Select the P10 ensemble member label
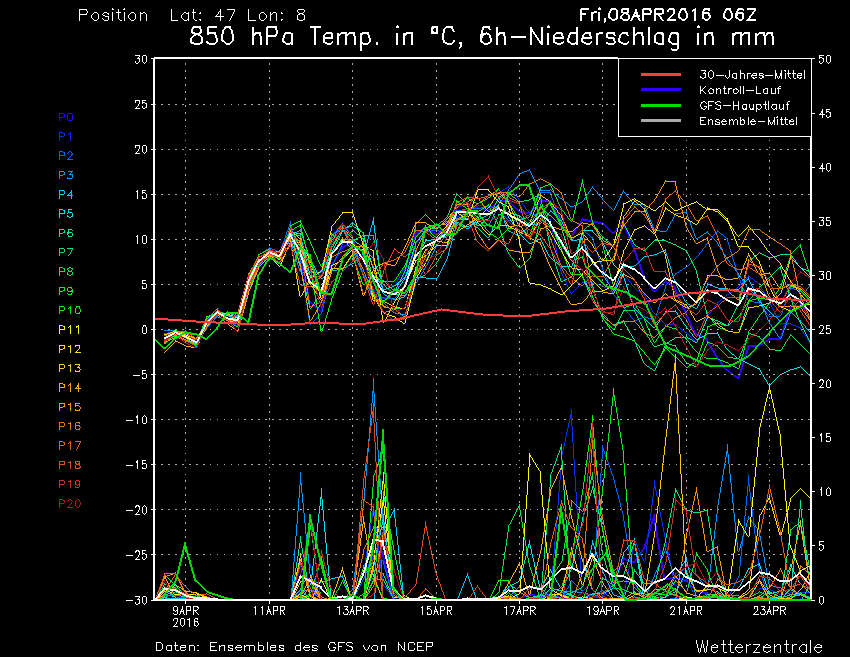 pyautogui.click(x=69, y=311)
